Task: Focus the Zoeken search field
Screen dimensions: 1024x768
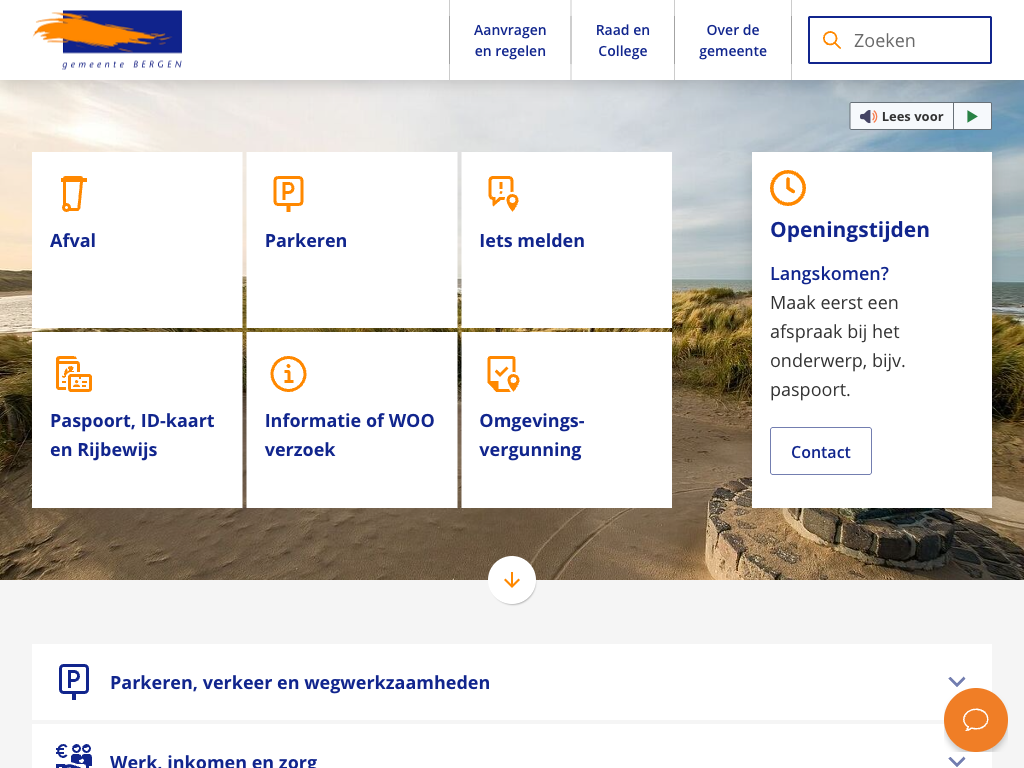Action: coord(899,40)
